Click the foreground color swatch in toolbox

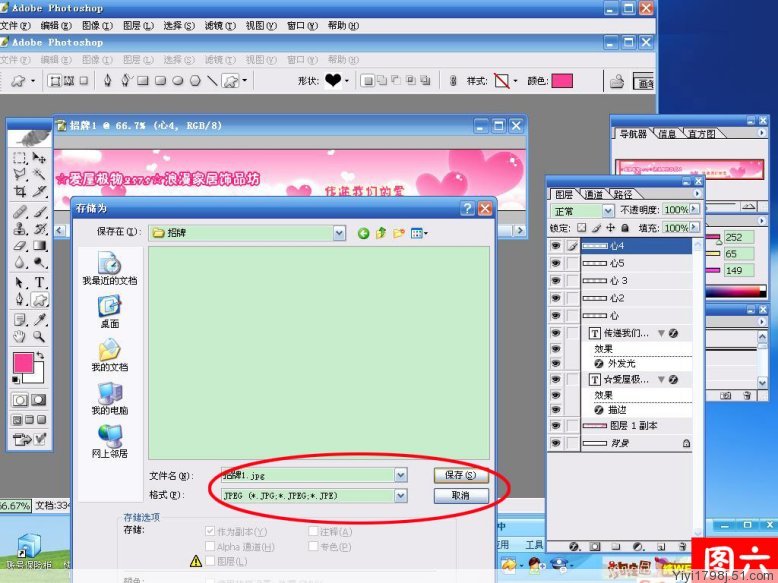pos(23,363)
